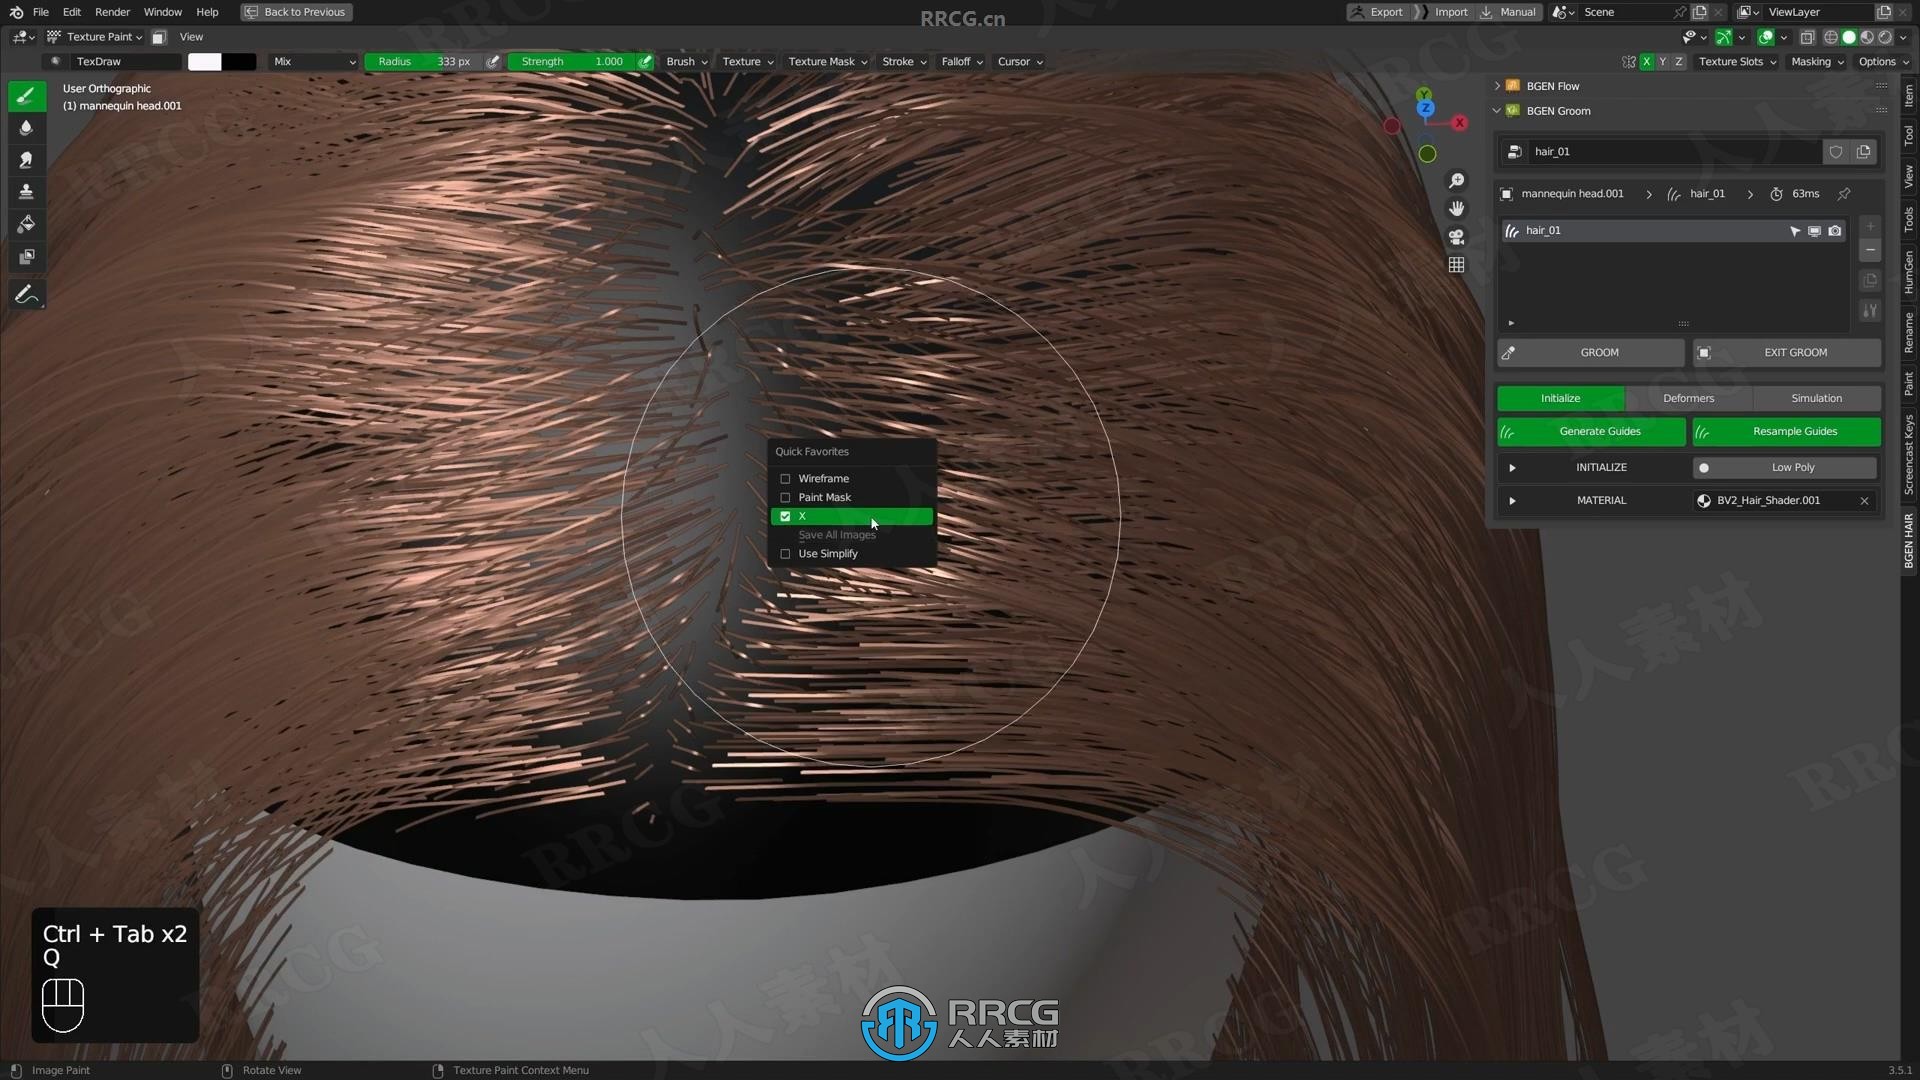Toggle viewport overlays icon
Image resolution: width=1920 pixels, height=1080 pixels.
click(1766, 37)
